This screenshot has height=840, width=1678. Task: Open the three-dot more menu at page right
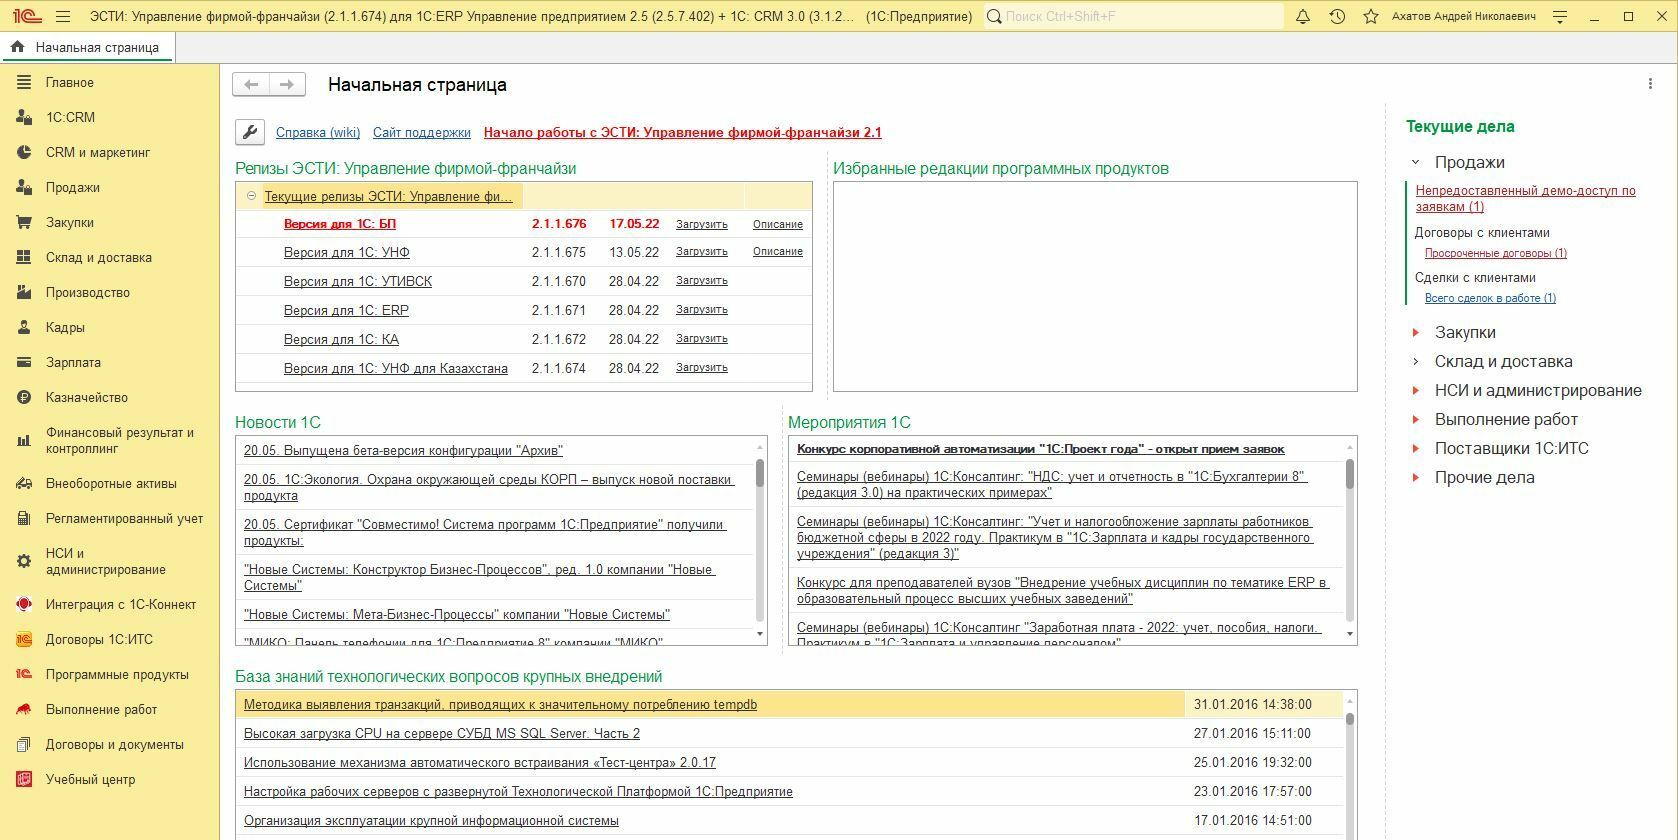coord(1650,85)
